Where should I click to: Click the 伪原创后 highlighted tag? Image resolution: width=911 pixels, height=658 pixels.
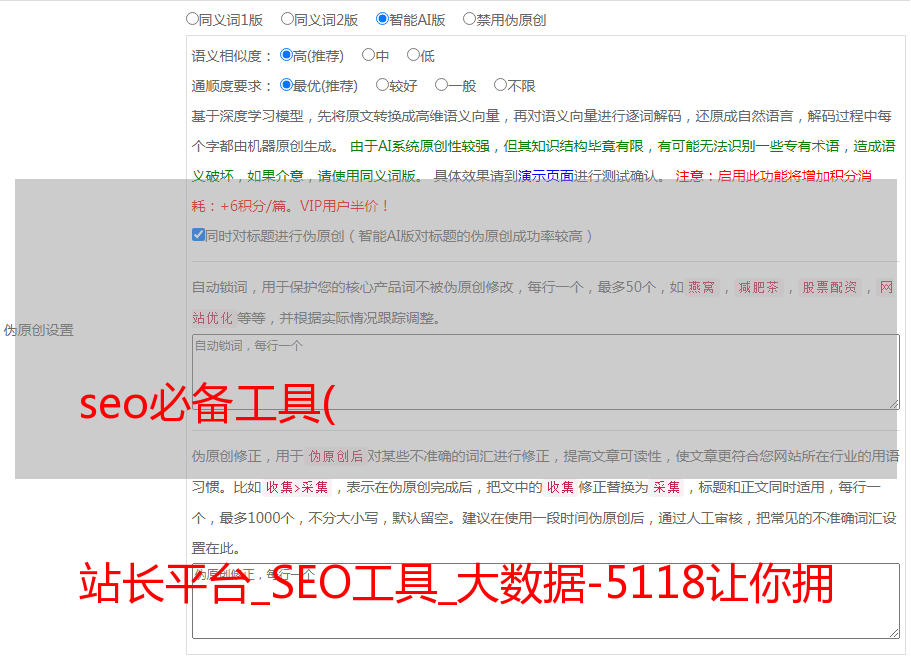(x=336, y=456)
